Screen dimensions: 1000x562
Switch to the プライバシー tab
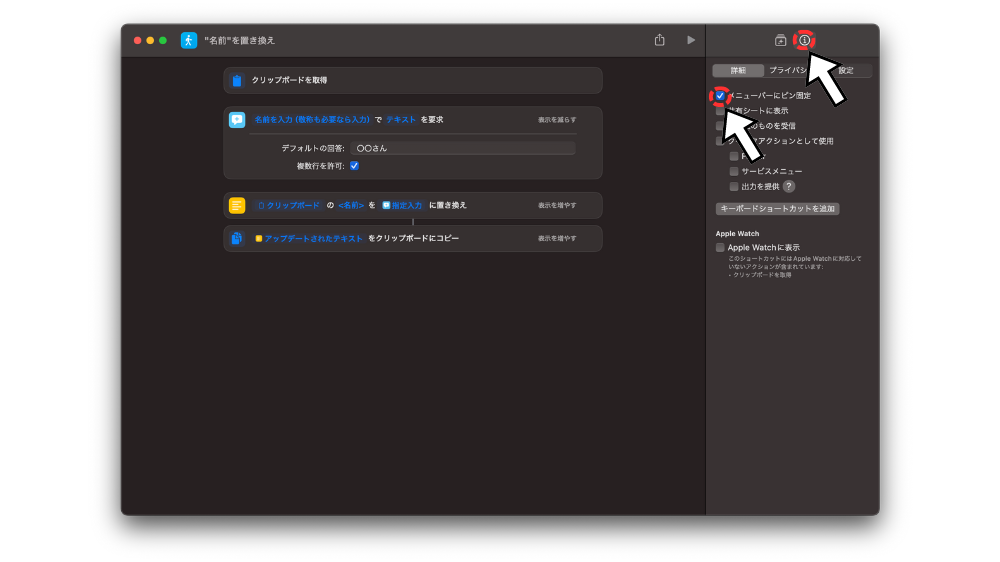coord(791,70)
